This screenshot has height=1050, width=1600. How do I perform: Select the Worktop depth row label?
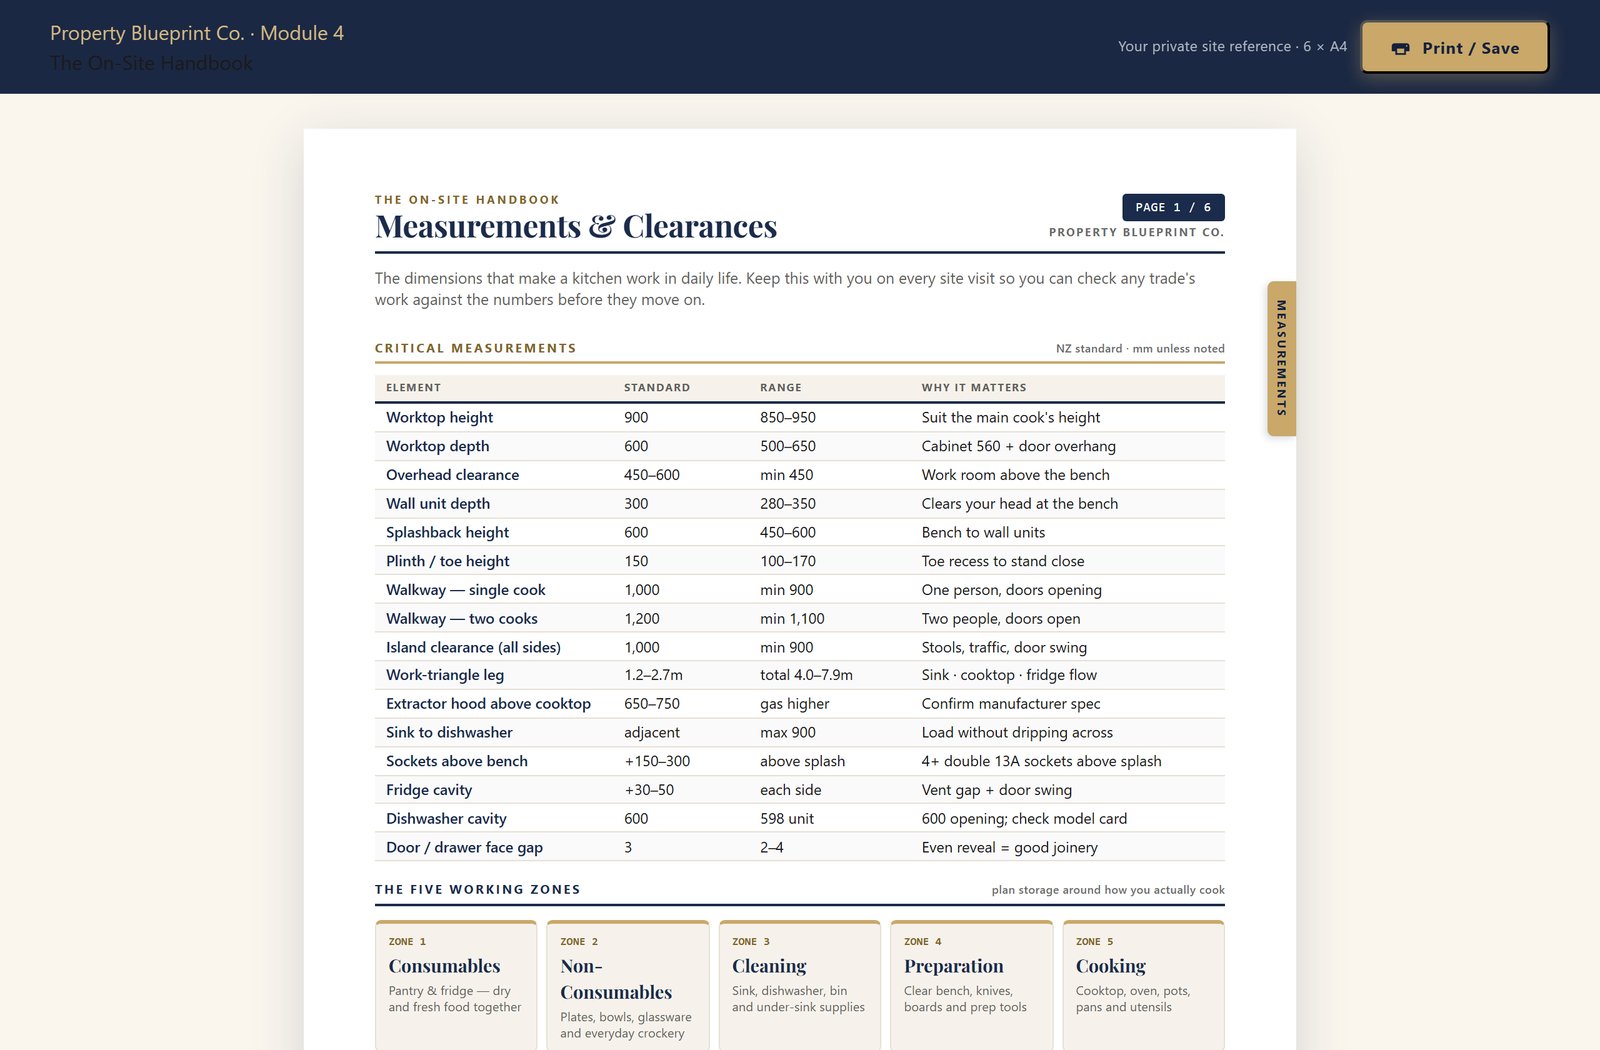pyautogui.click(x=438, y=446)
